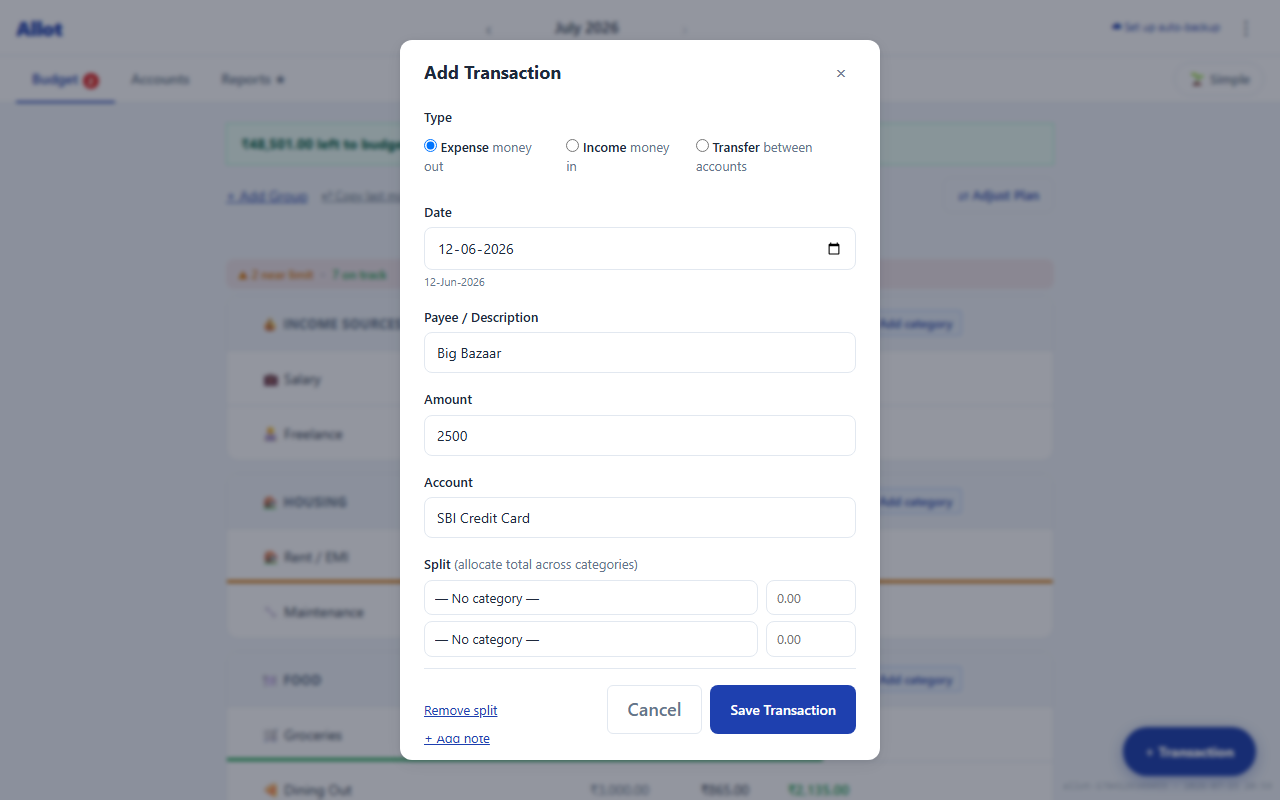Click the Freelance category row
The image size is (1280, 800).
[x=640, y=434]
